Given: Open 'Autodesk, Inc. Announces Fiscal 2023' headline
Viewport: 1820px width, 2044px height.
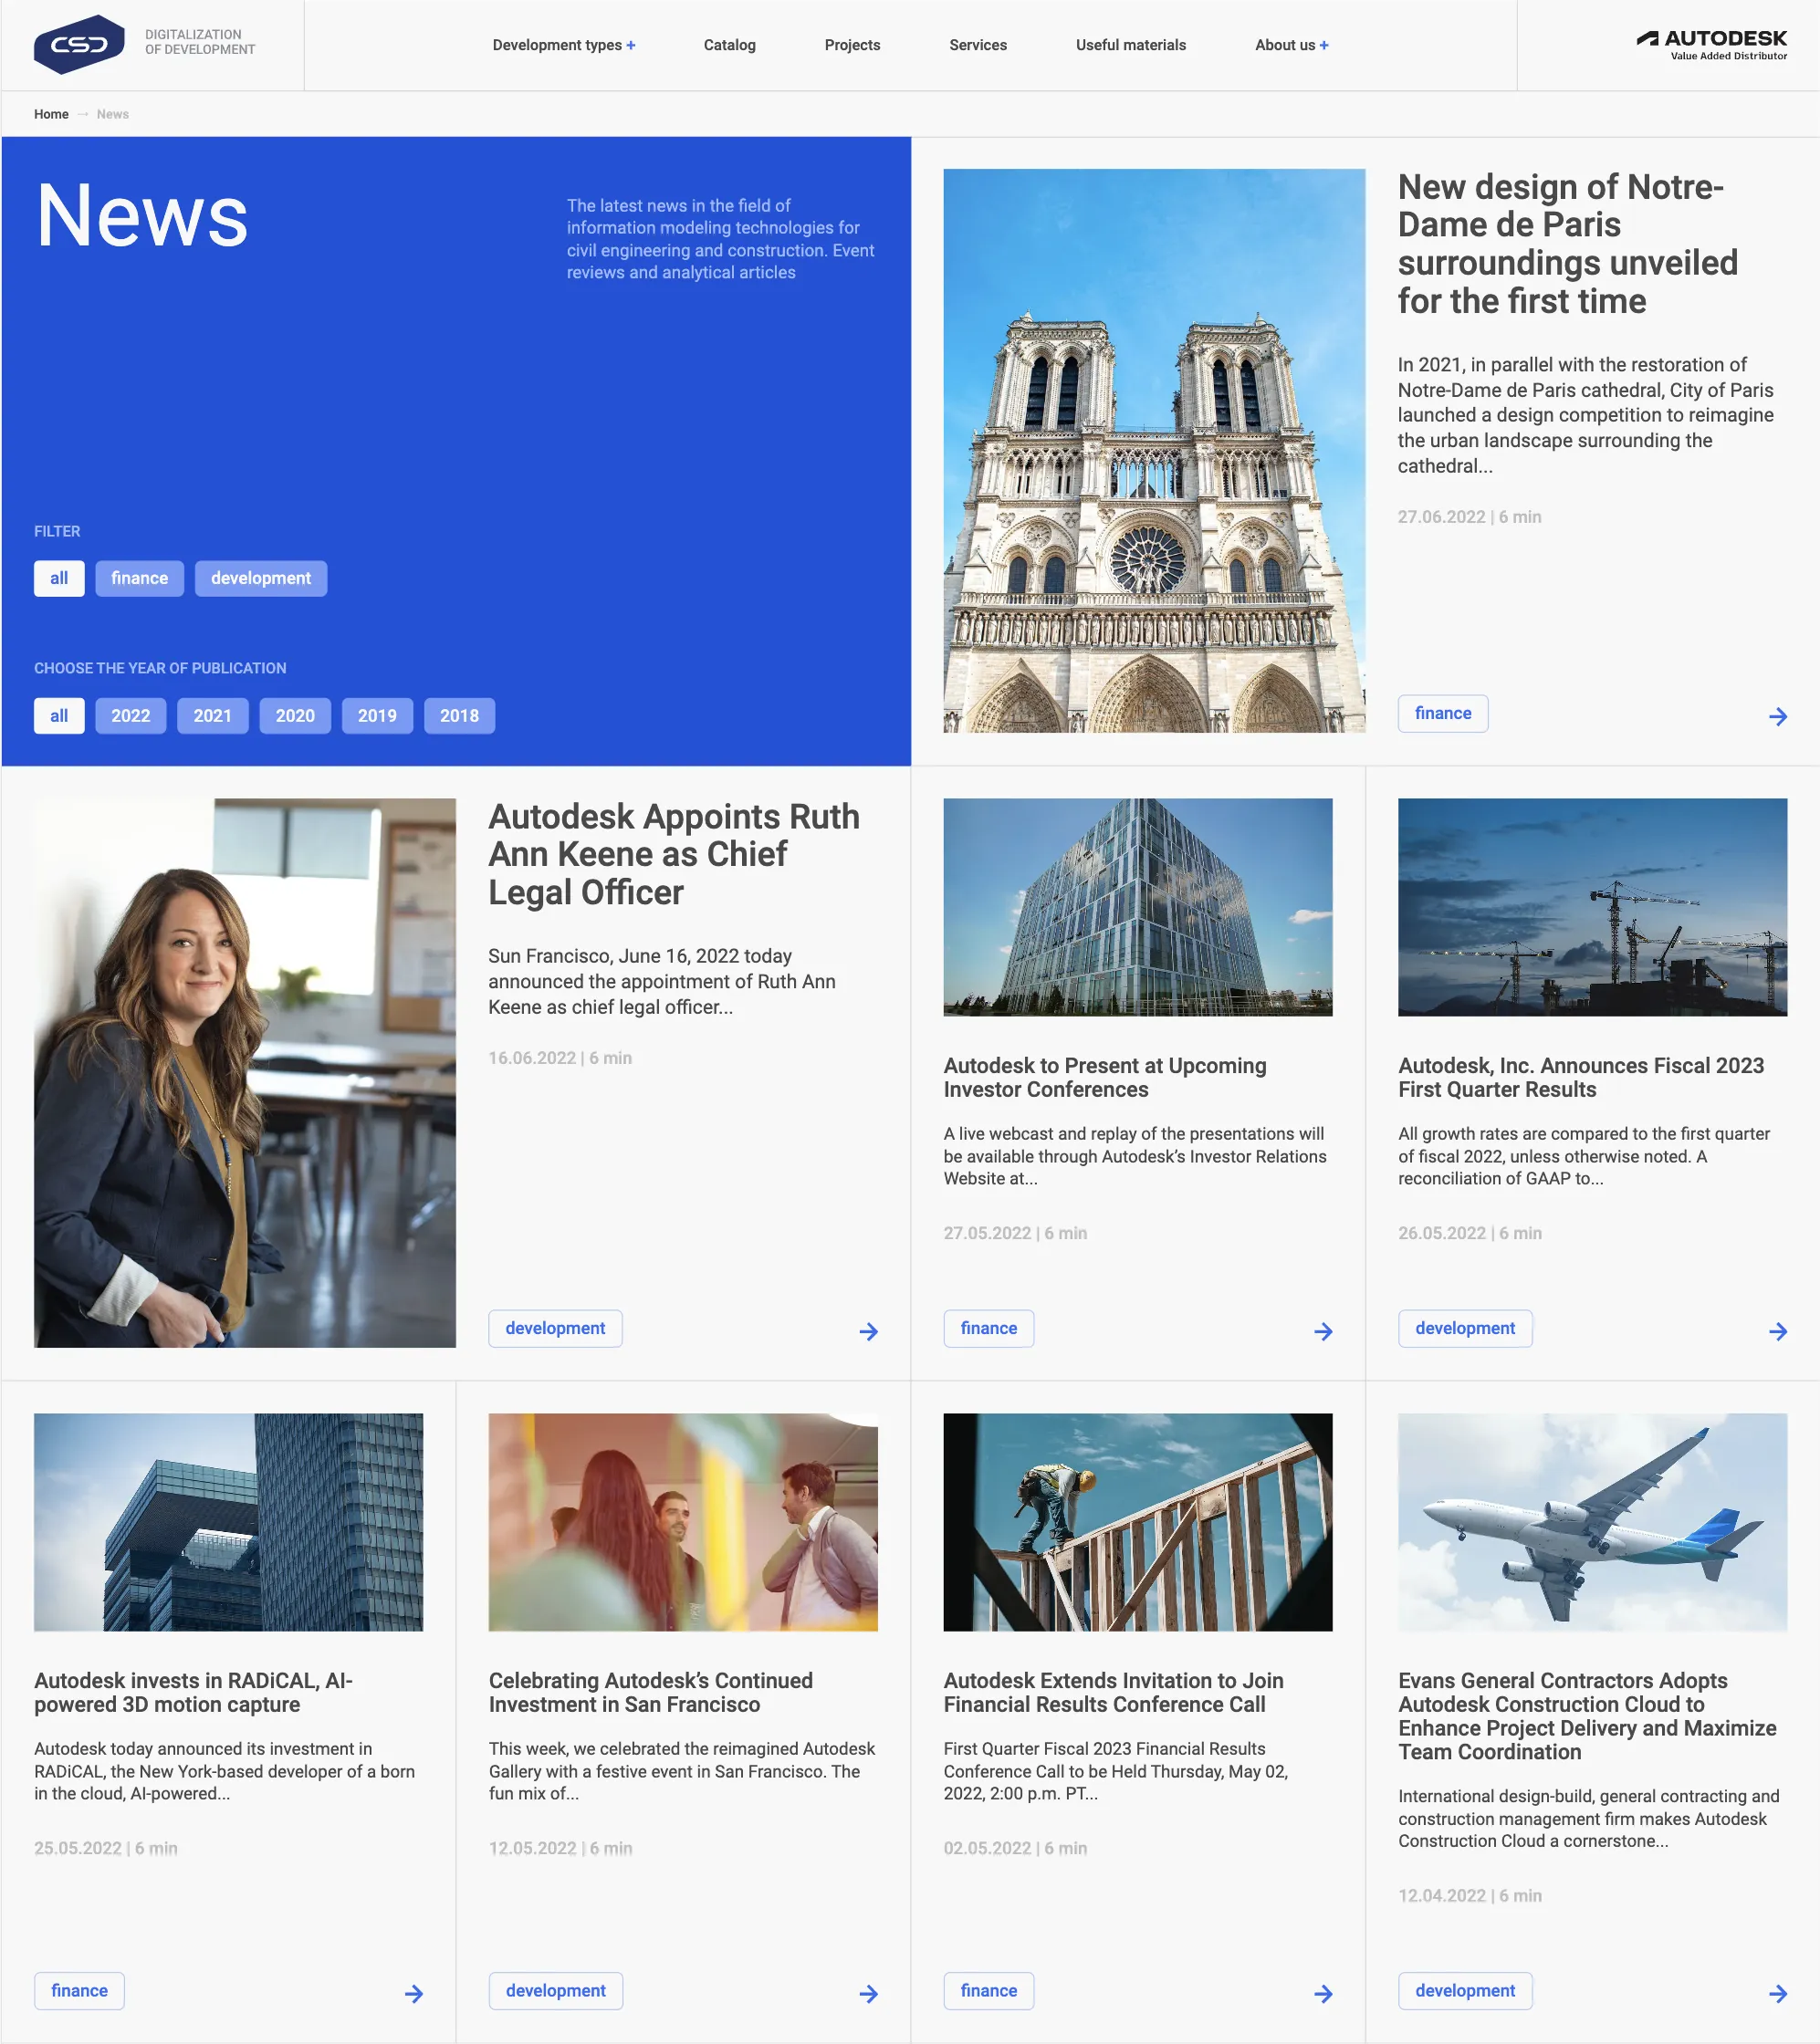Looking at the screenshot, I should pyautogui.click(x=1580, y=1078).
